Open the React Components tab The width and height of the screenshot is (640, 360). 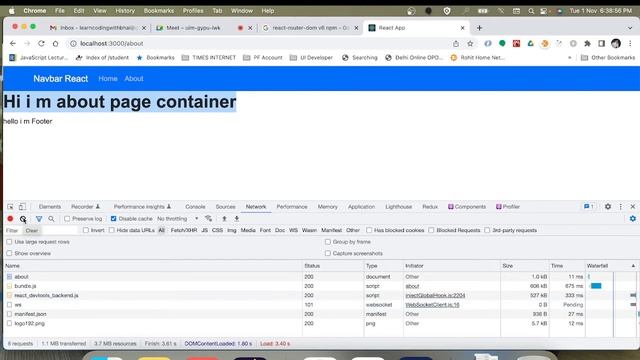[467, 207]
